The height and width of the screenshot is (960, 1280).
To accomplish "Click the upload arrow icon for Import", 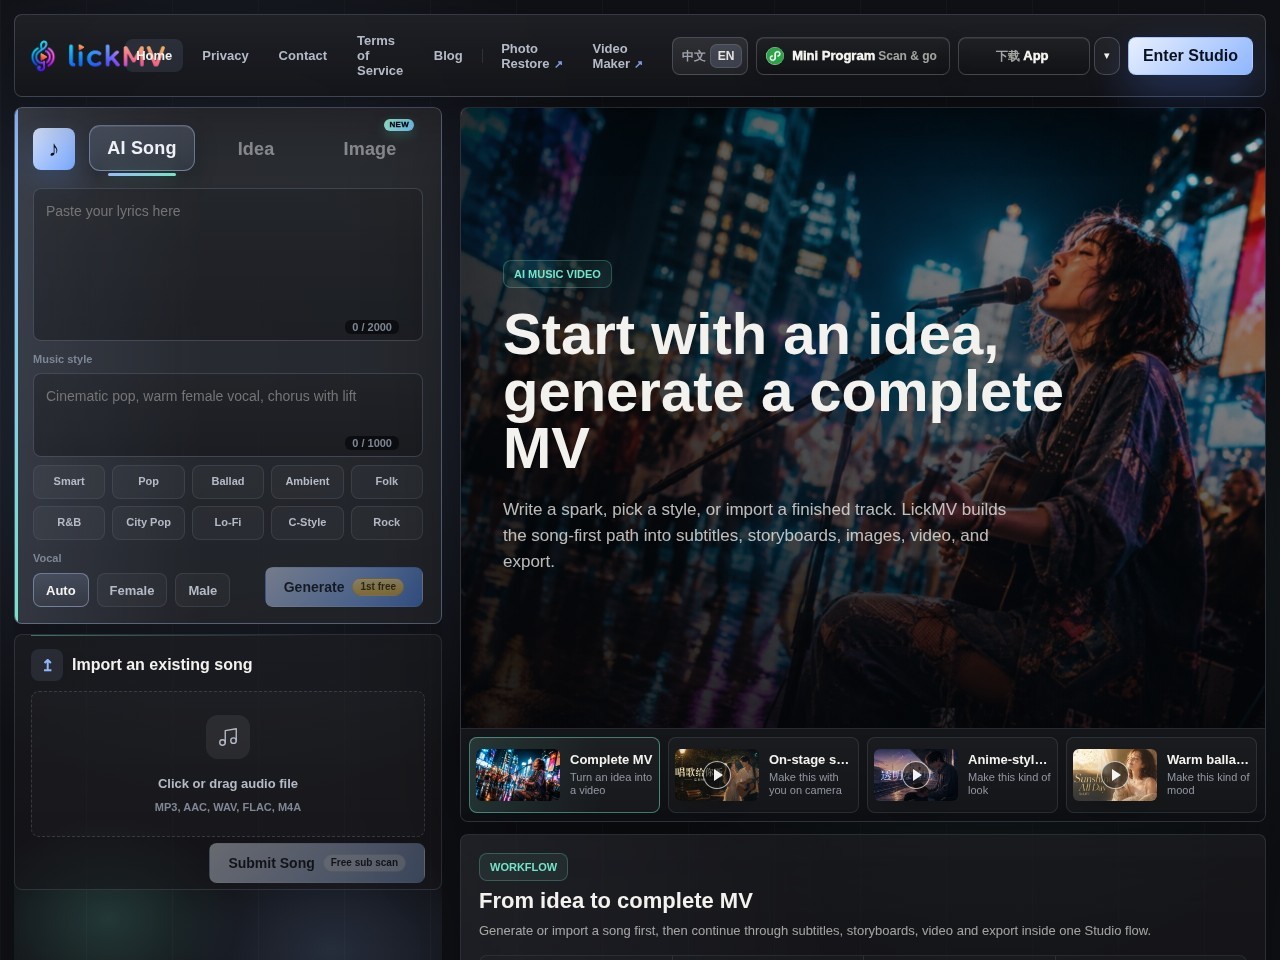I will [x=47, y=665].
